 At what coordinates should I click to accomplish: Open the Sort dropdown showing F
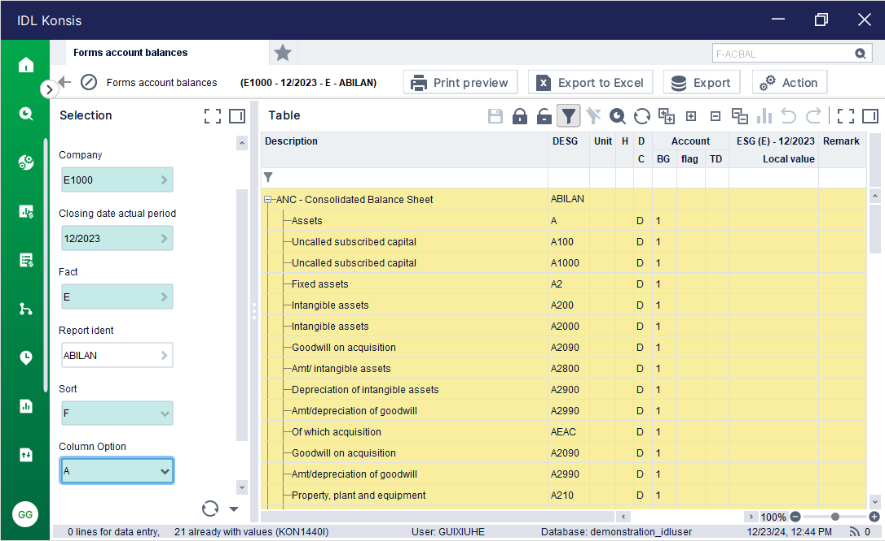(117, 414)
